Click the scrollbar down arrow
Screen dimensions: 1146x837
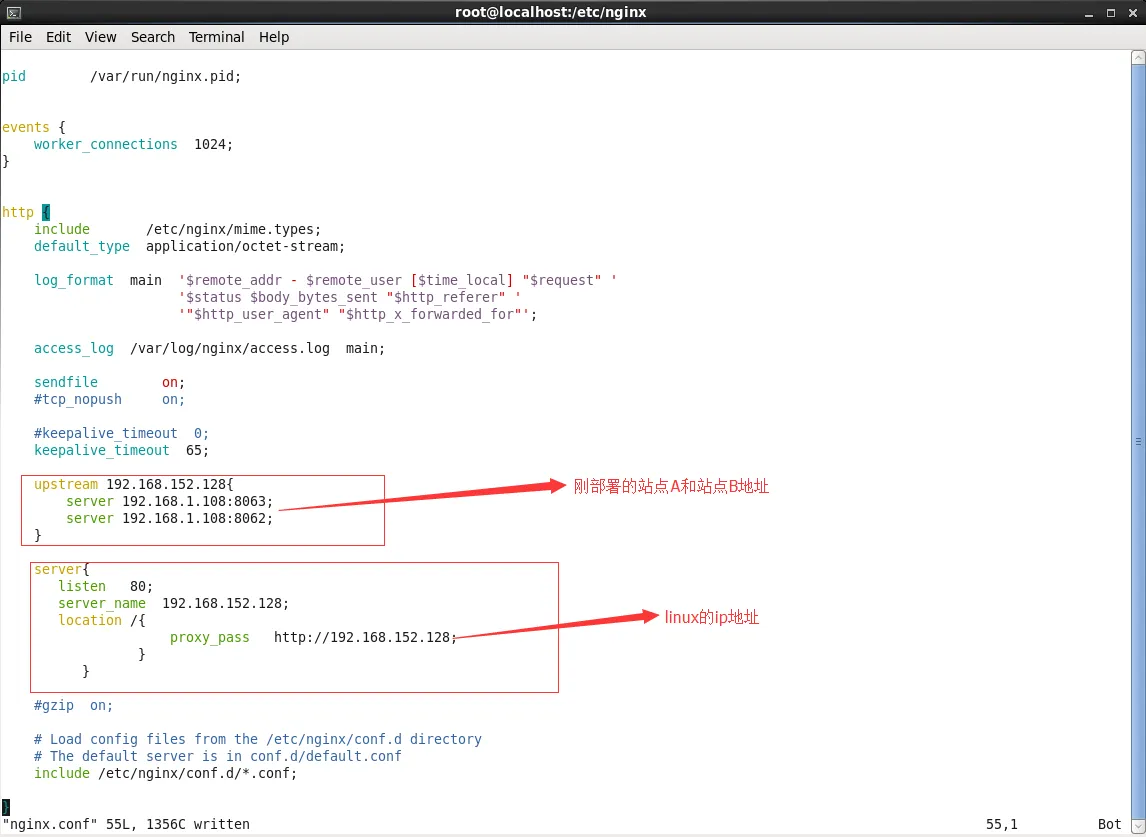click(x=1138, y=826)
